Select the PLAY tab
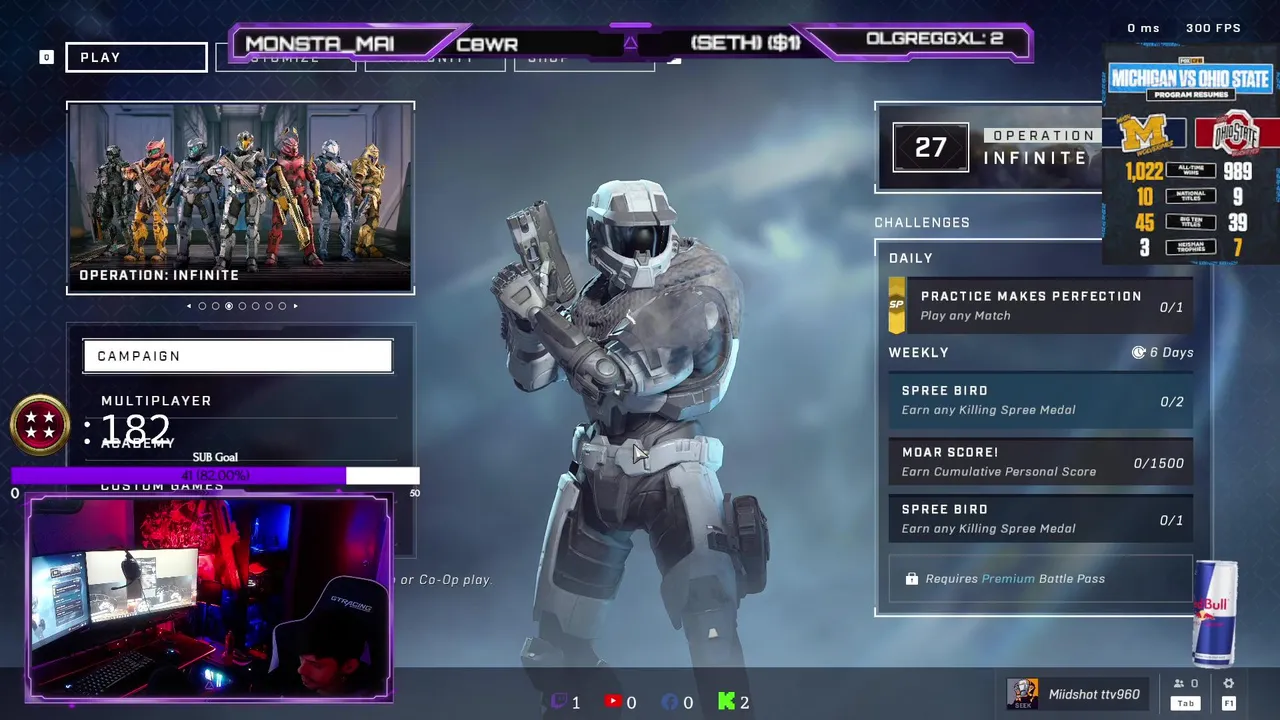1280x720 pixels. [136, 57]
